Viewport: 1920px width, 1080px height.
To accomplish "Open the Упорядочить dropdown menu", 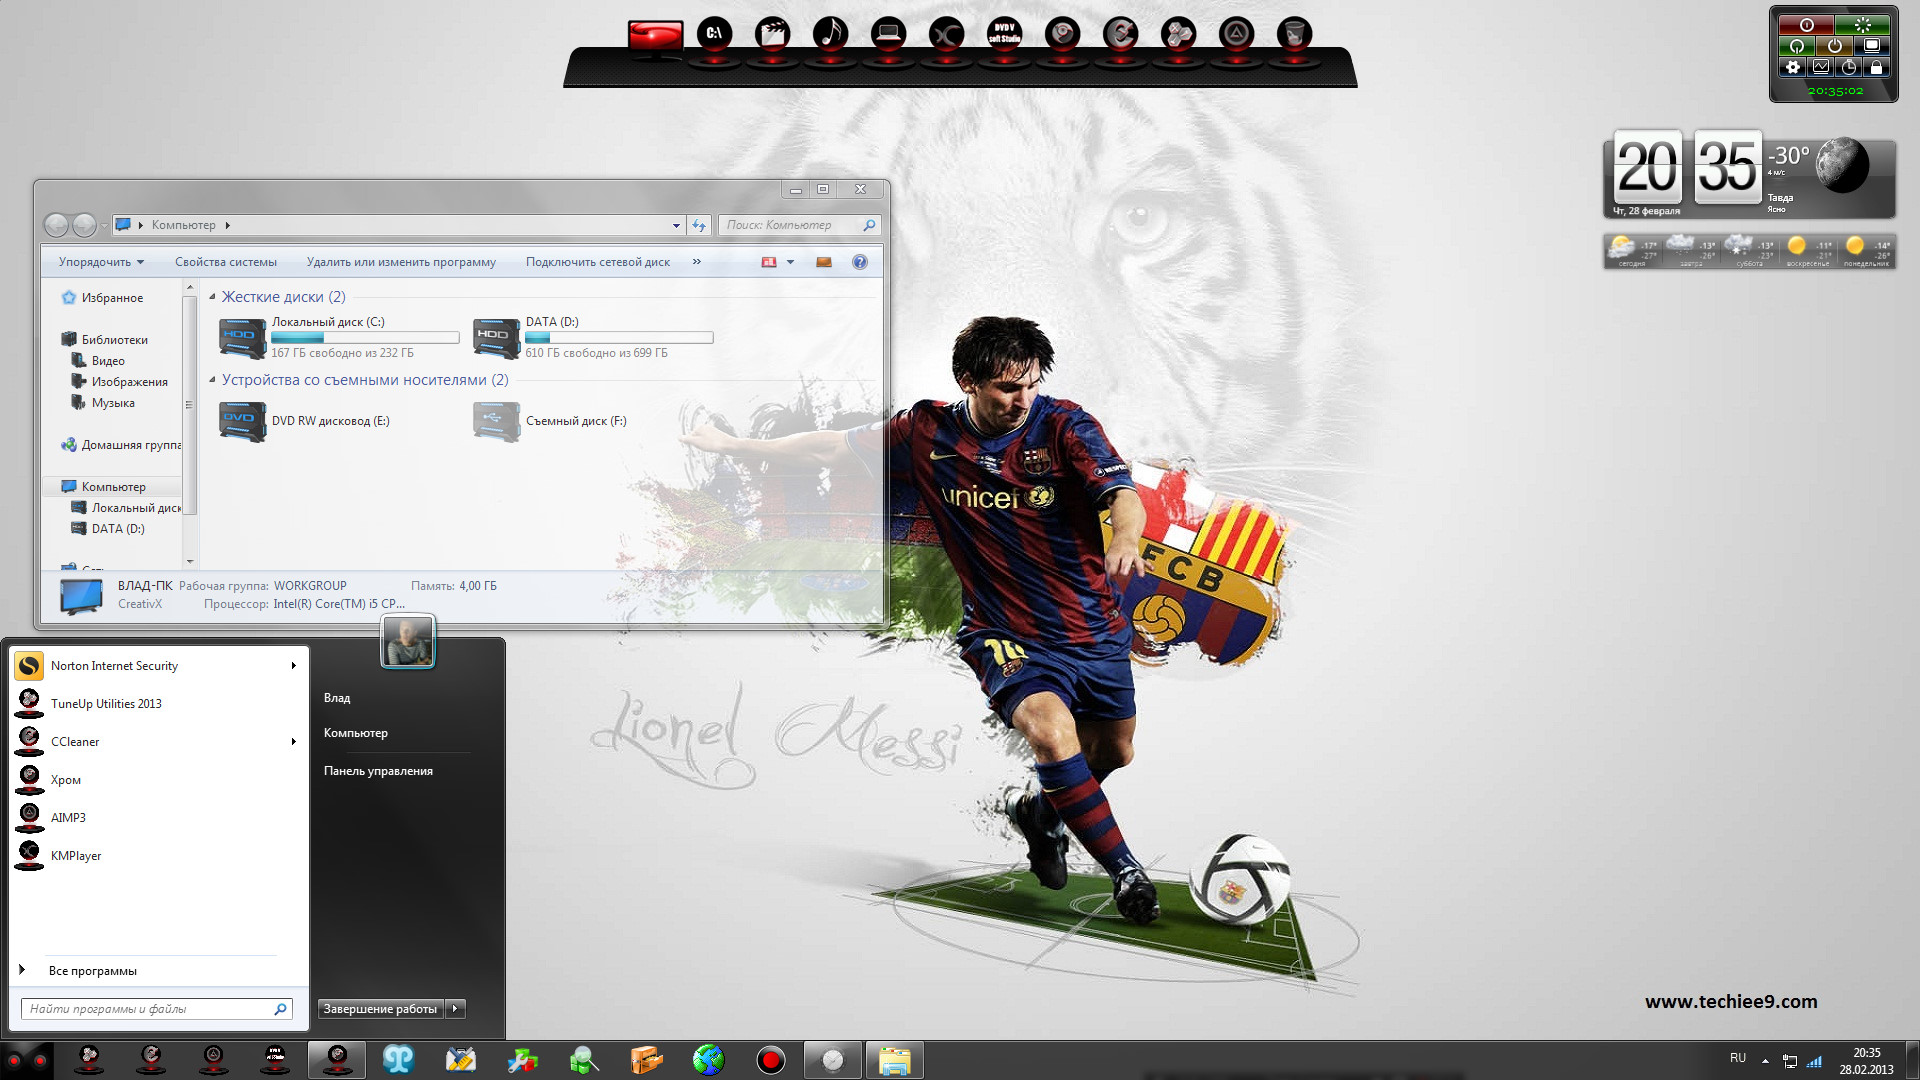I will click(x=101, y=262).
